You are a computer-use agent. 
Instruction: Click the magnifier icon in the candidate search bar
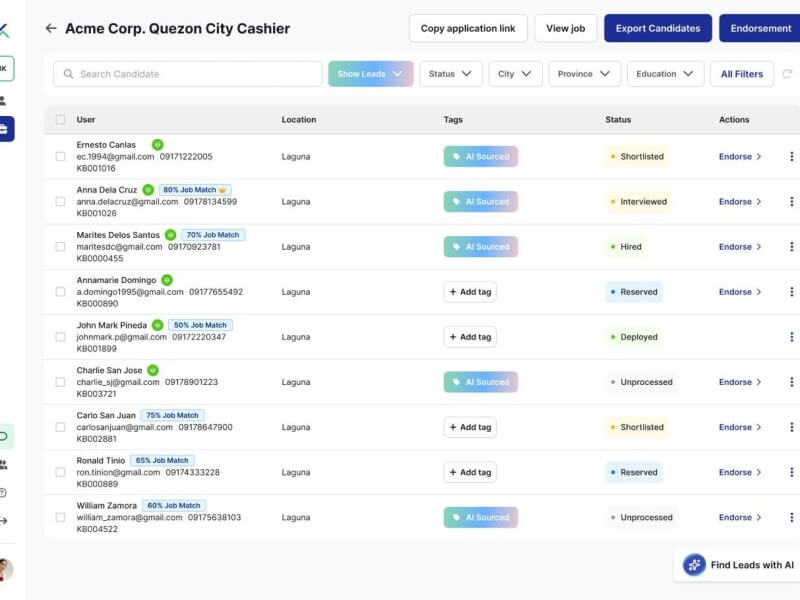point(65,73)
